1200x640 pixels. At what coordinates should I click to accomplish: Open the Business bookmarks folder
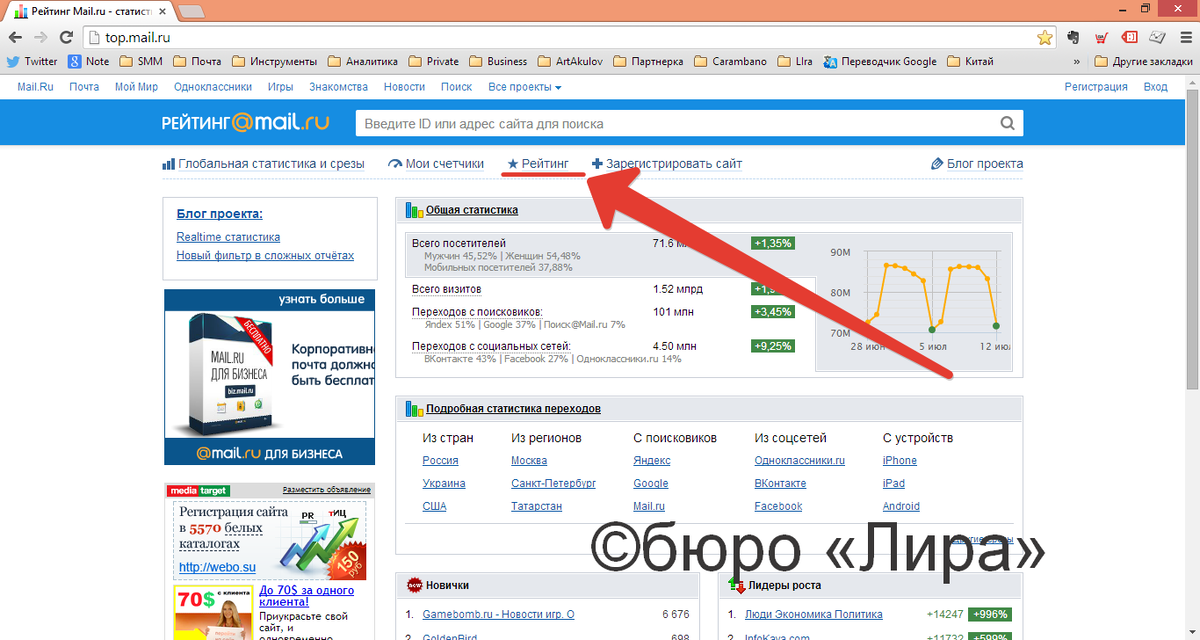tap(498, 61)
